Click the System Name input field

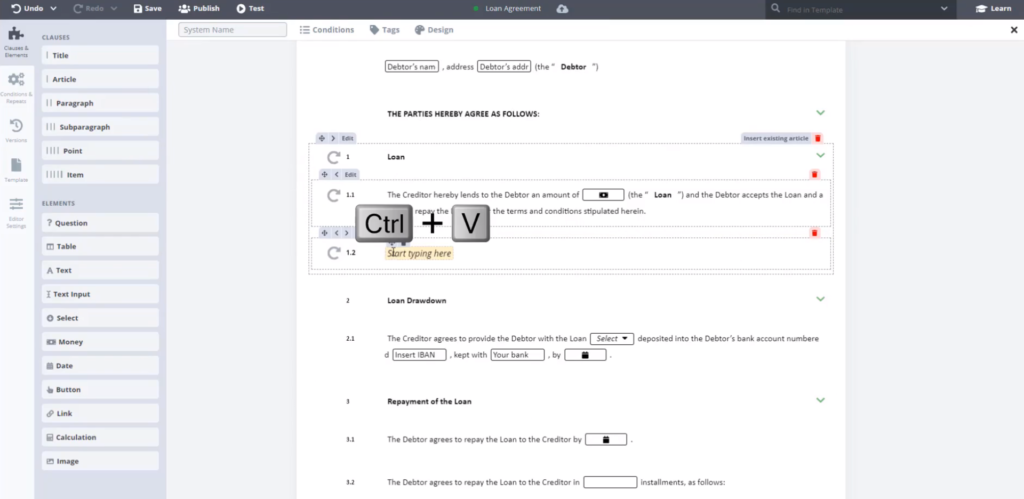coord(232,30)
